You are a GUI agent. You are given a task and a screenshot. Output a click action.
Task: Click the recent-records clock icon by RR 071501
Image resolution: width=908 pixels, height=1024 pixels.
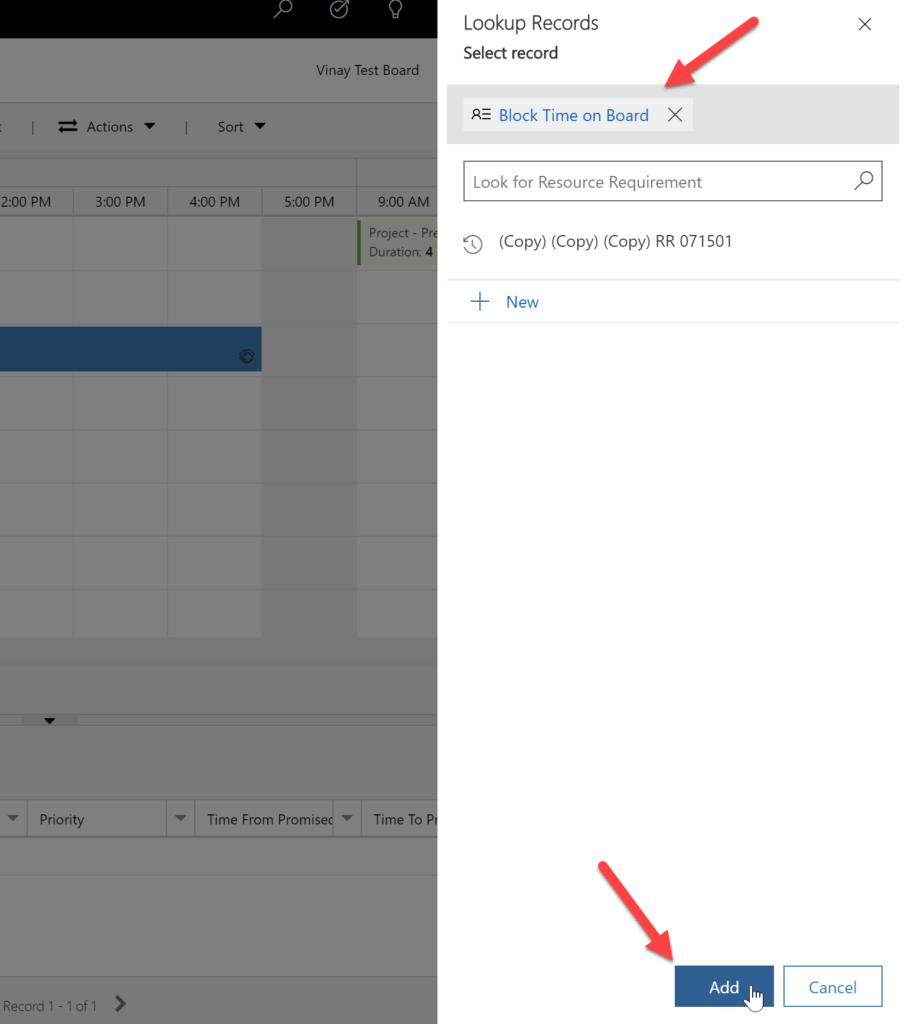click(x=473, y=243)
